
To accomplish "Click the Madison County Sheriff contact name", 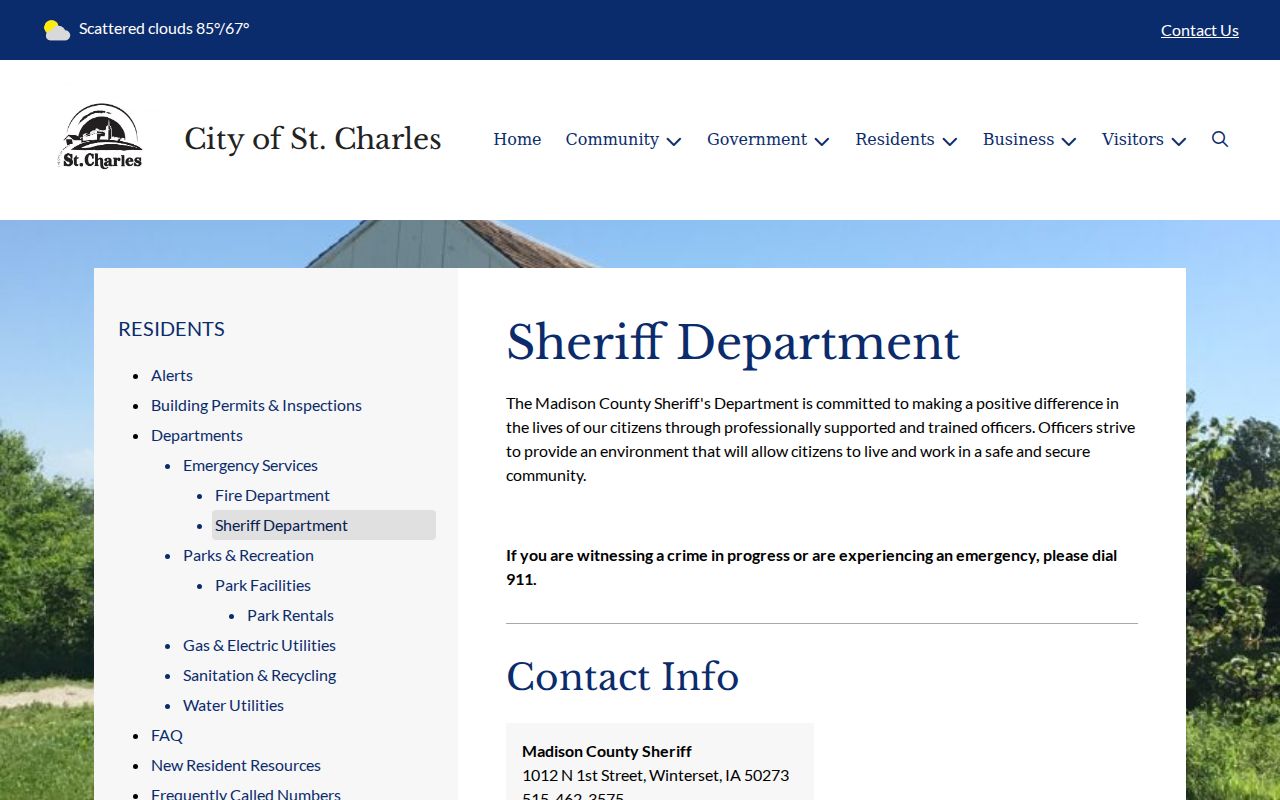I will [x=607, y=751].
